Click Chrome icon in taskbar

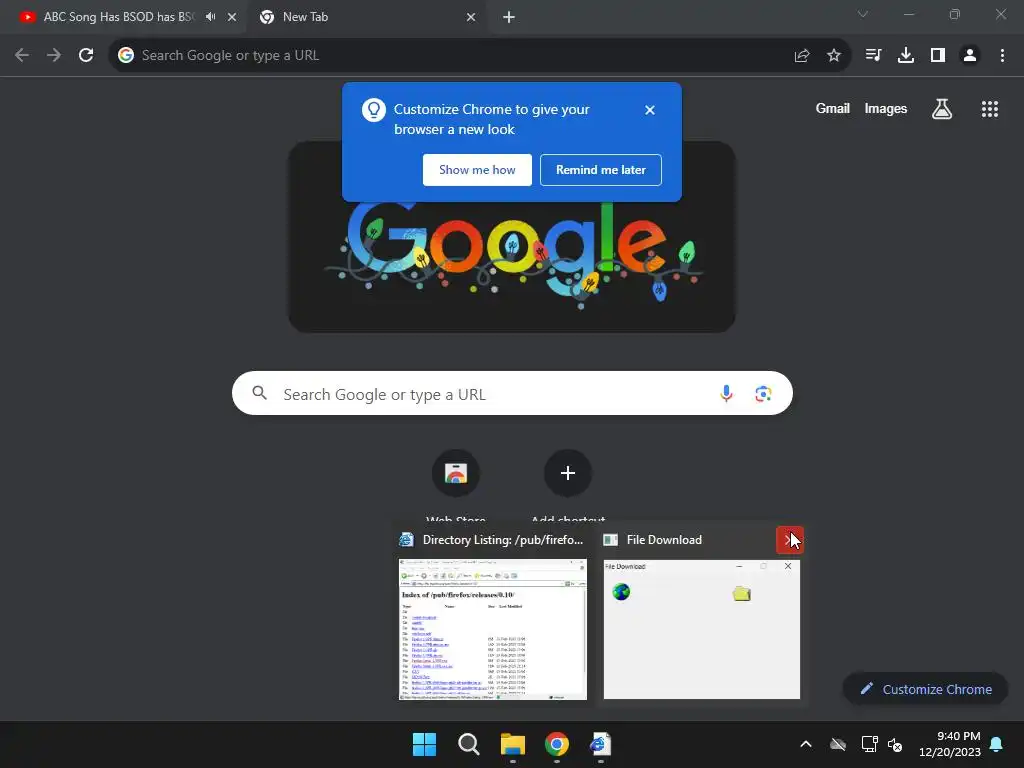click(x=556, y=744)
